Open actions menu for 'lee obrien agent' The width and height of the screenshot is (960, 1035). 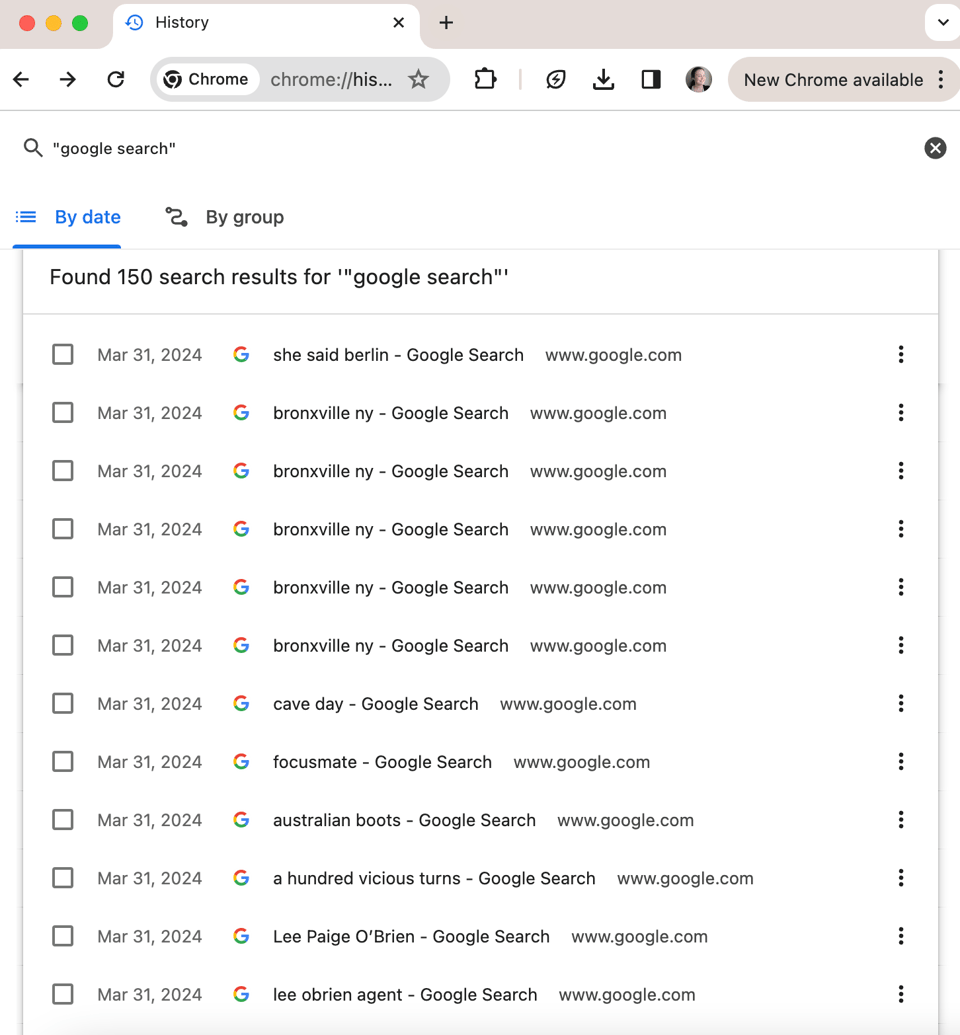(901, 994)
